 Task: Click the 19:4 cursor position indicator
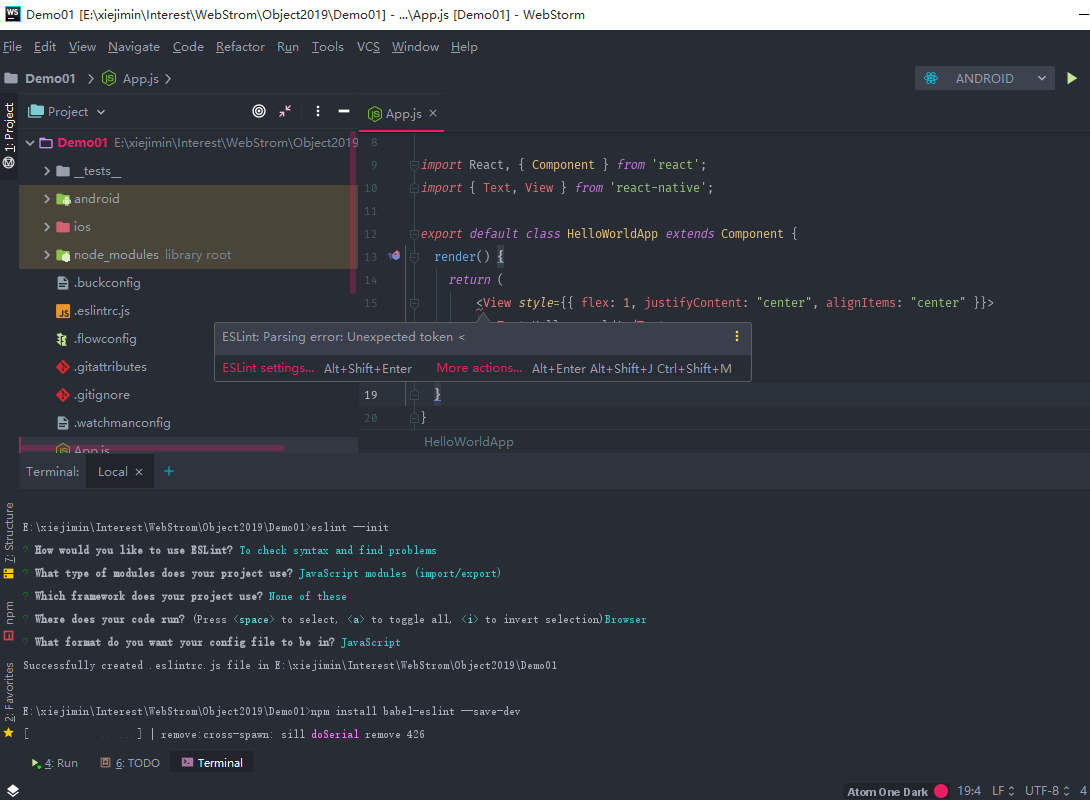(x=969, y=791)
